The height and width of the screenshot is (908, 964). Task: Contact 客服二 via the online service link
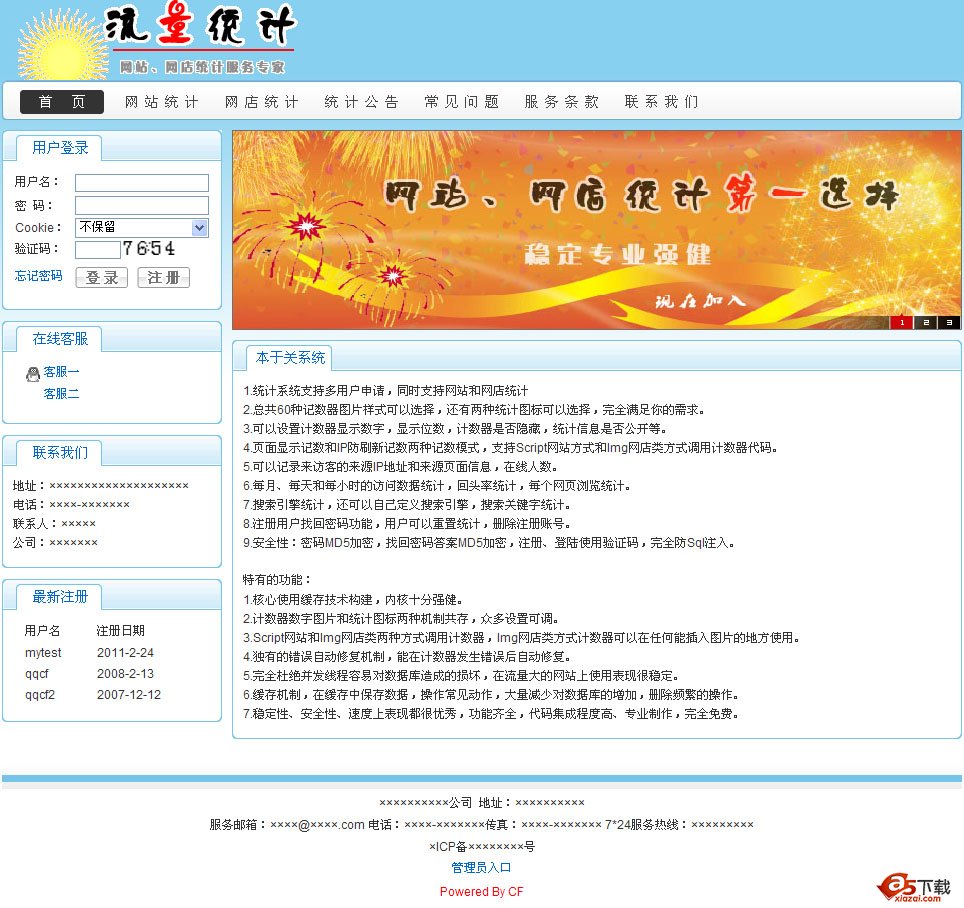(x=63, y=393)
